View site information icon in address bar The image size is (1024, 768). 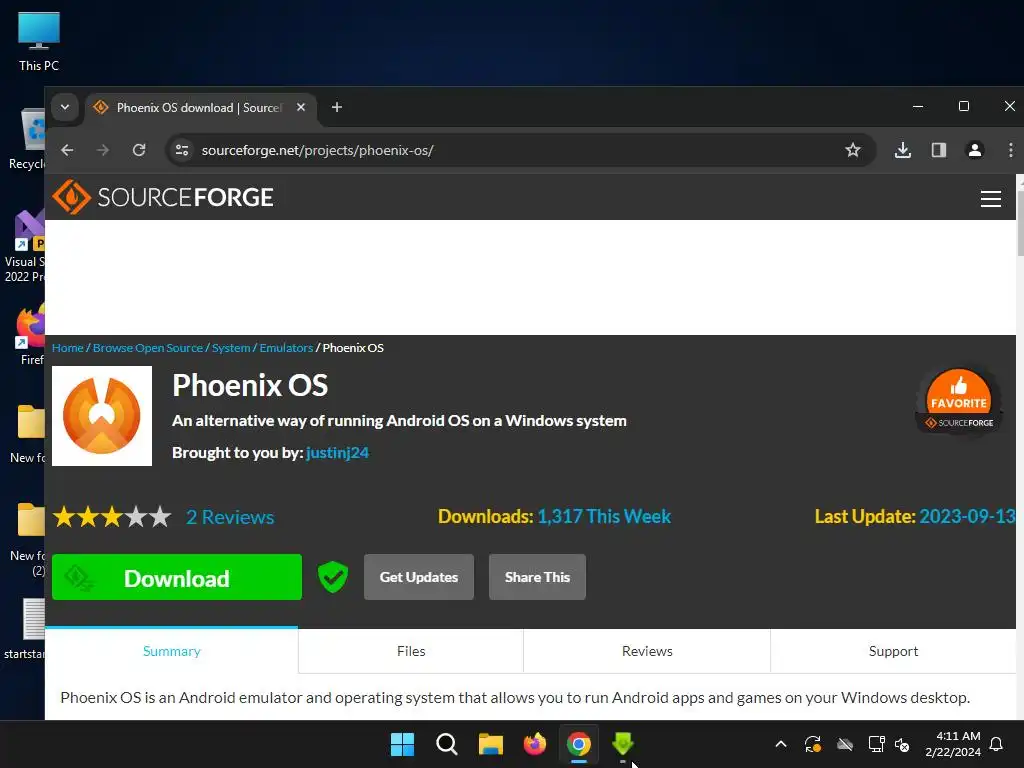coord(182,150)
